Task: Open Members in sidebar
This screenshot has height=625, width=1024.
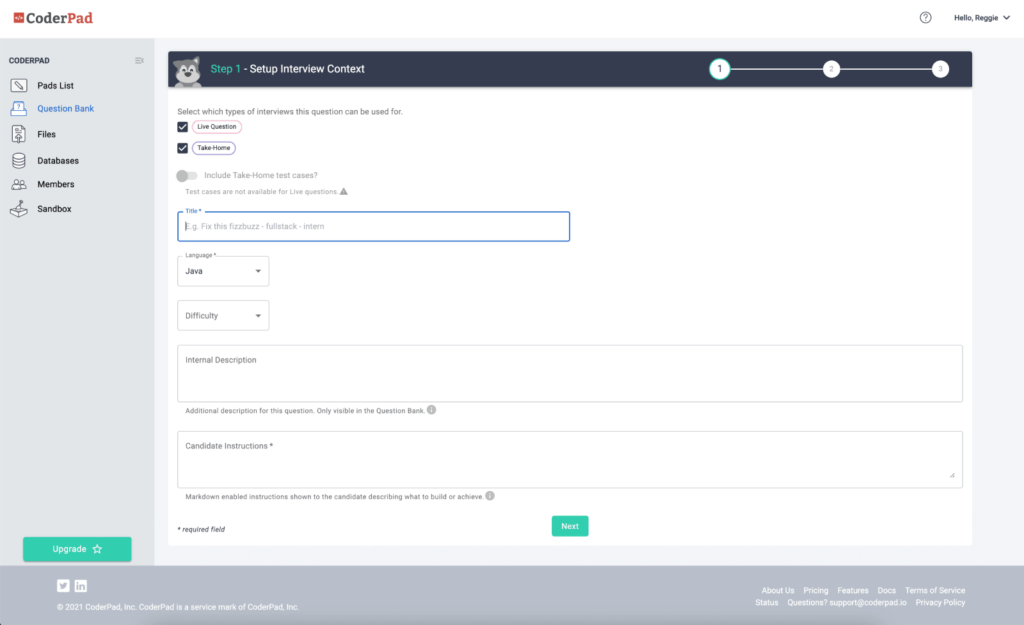Action: [x=56, y=184]
